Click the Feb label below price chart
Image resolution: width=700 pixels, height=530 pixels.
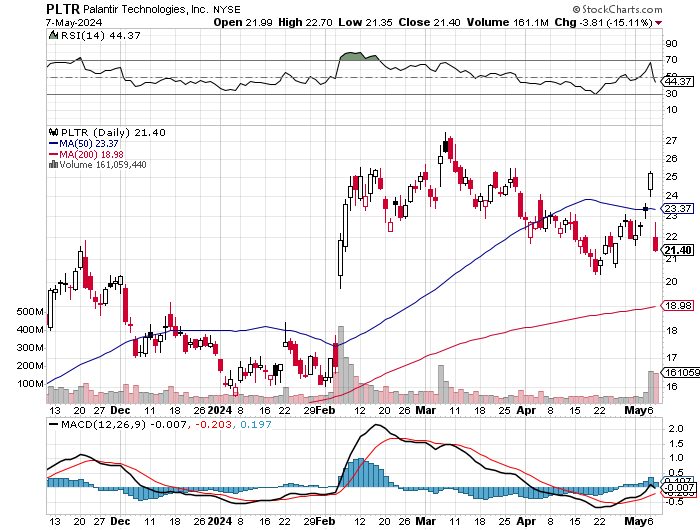pos(326,410)
